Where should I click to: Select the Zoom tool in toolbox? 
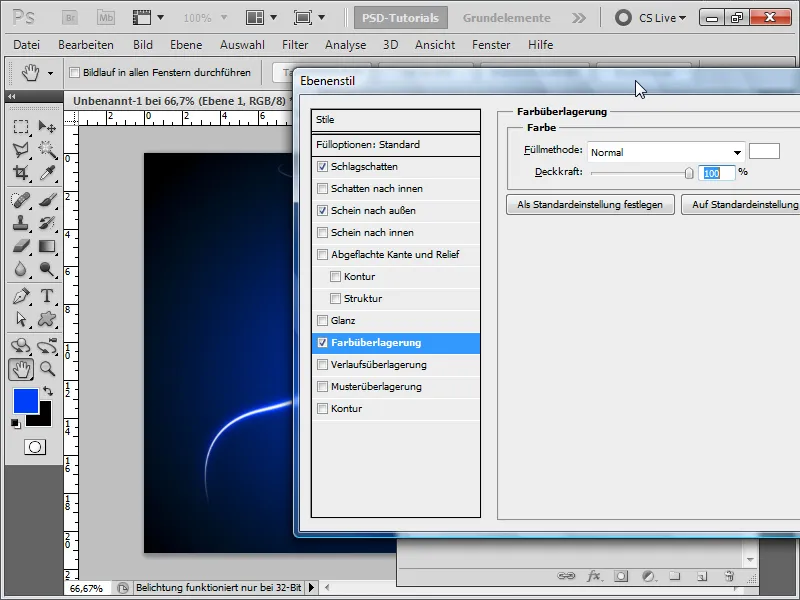click(47, 369)
